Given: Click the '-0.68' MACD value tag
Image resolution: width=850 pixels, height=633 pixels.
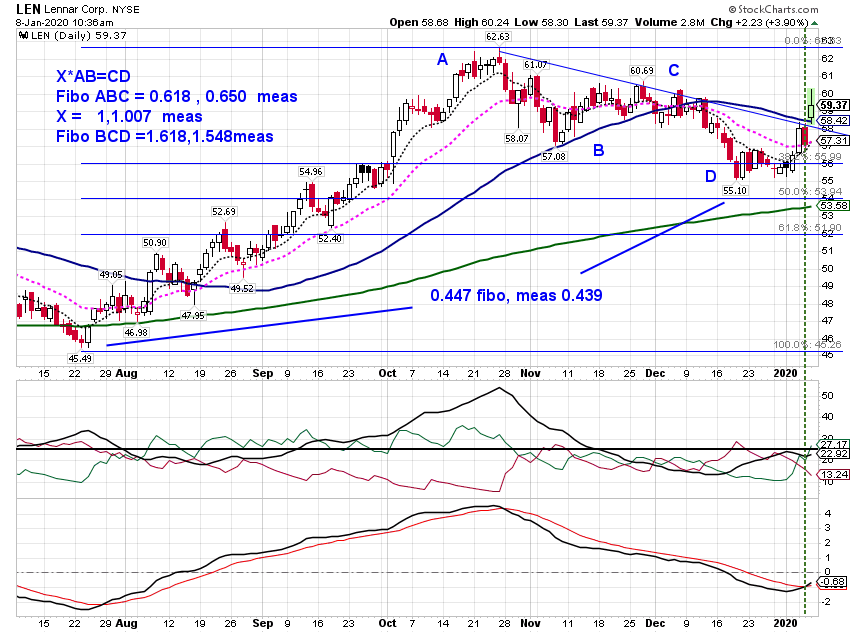Looking at the screenshot, I should [x=833, y=582].
